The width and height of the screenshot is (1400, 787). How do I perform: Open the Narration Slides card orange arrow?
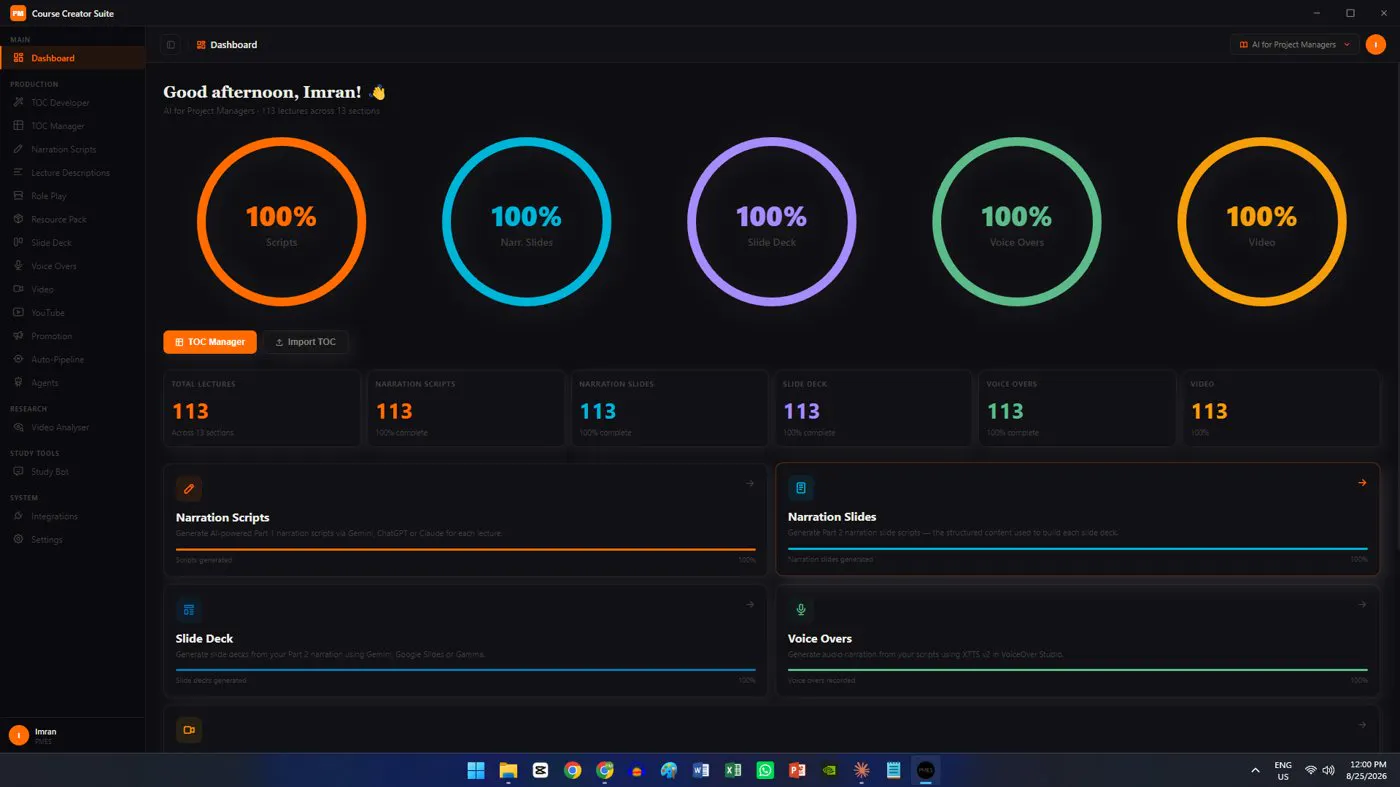tap(1362, 483)
